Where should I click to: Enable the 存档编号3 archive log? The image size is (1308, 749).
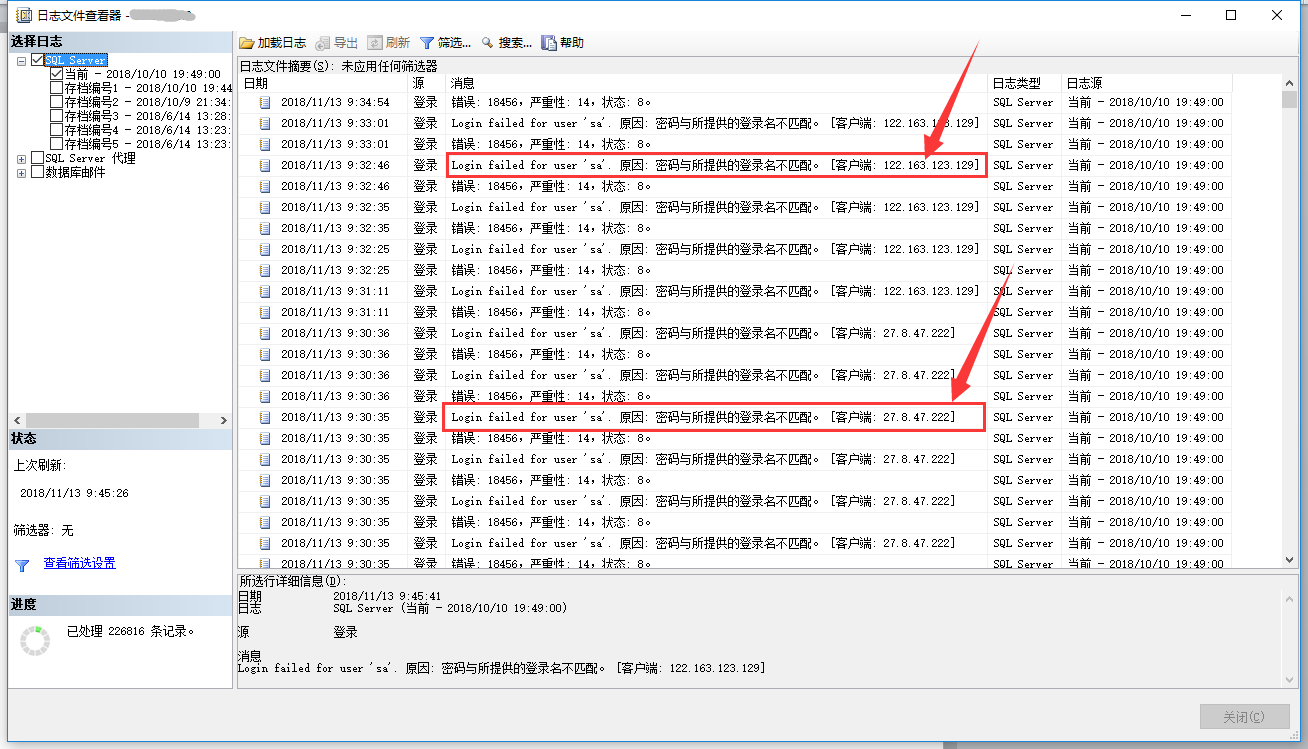tap(56, 116)
